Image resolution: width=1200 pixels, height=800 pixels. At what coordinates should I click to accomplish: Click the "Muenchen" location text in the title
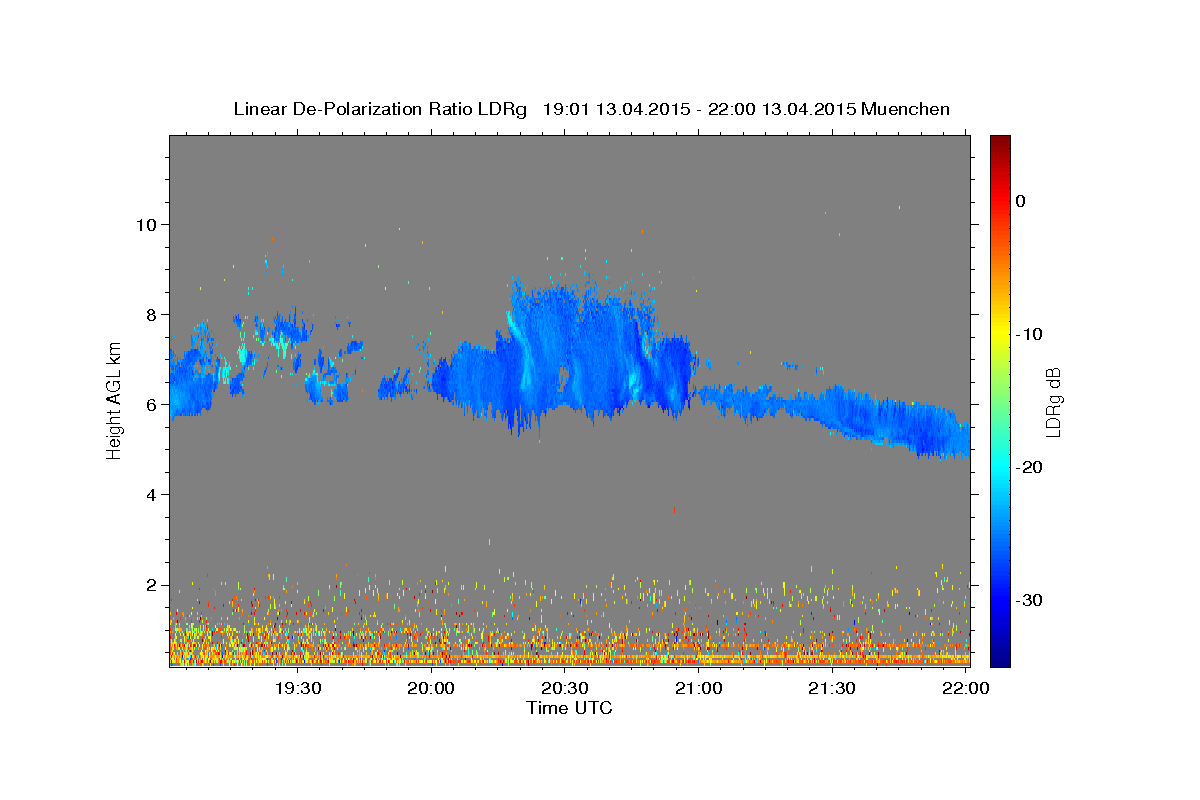(x=905, y=109)
